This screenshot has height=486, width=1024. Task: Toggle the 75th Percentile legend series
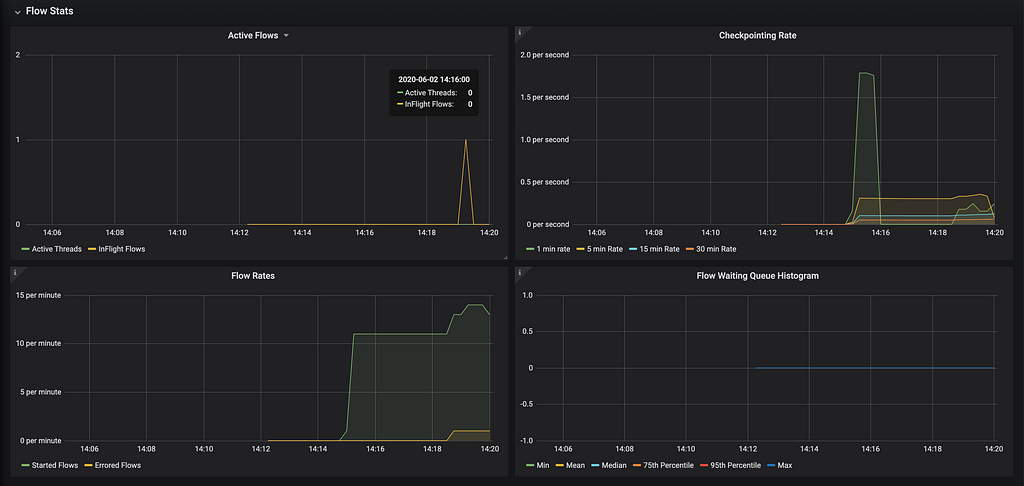(x=668, y=465)
